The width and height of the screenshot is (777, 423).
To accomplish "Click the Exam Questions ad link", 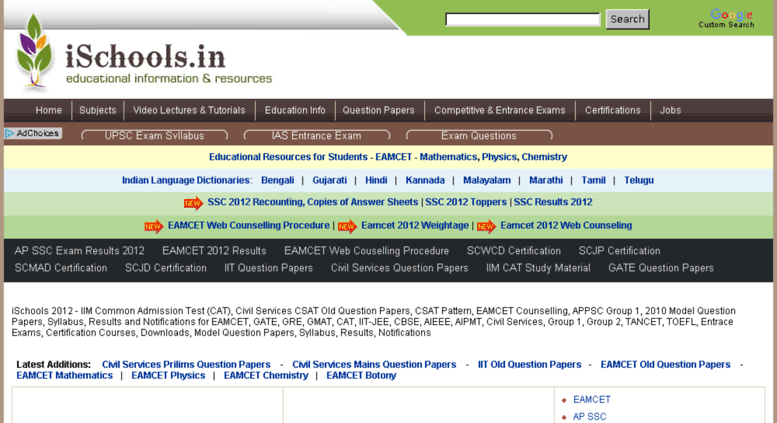I will coord(479,136).
